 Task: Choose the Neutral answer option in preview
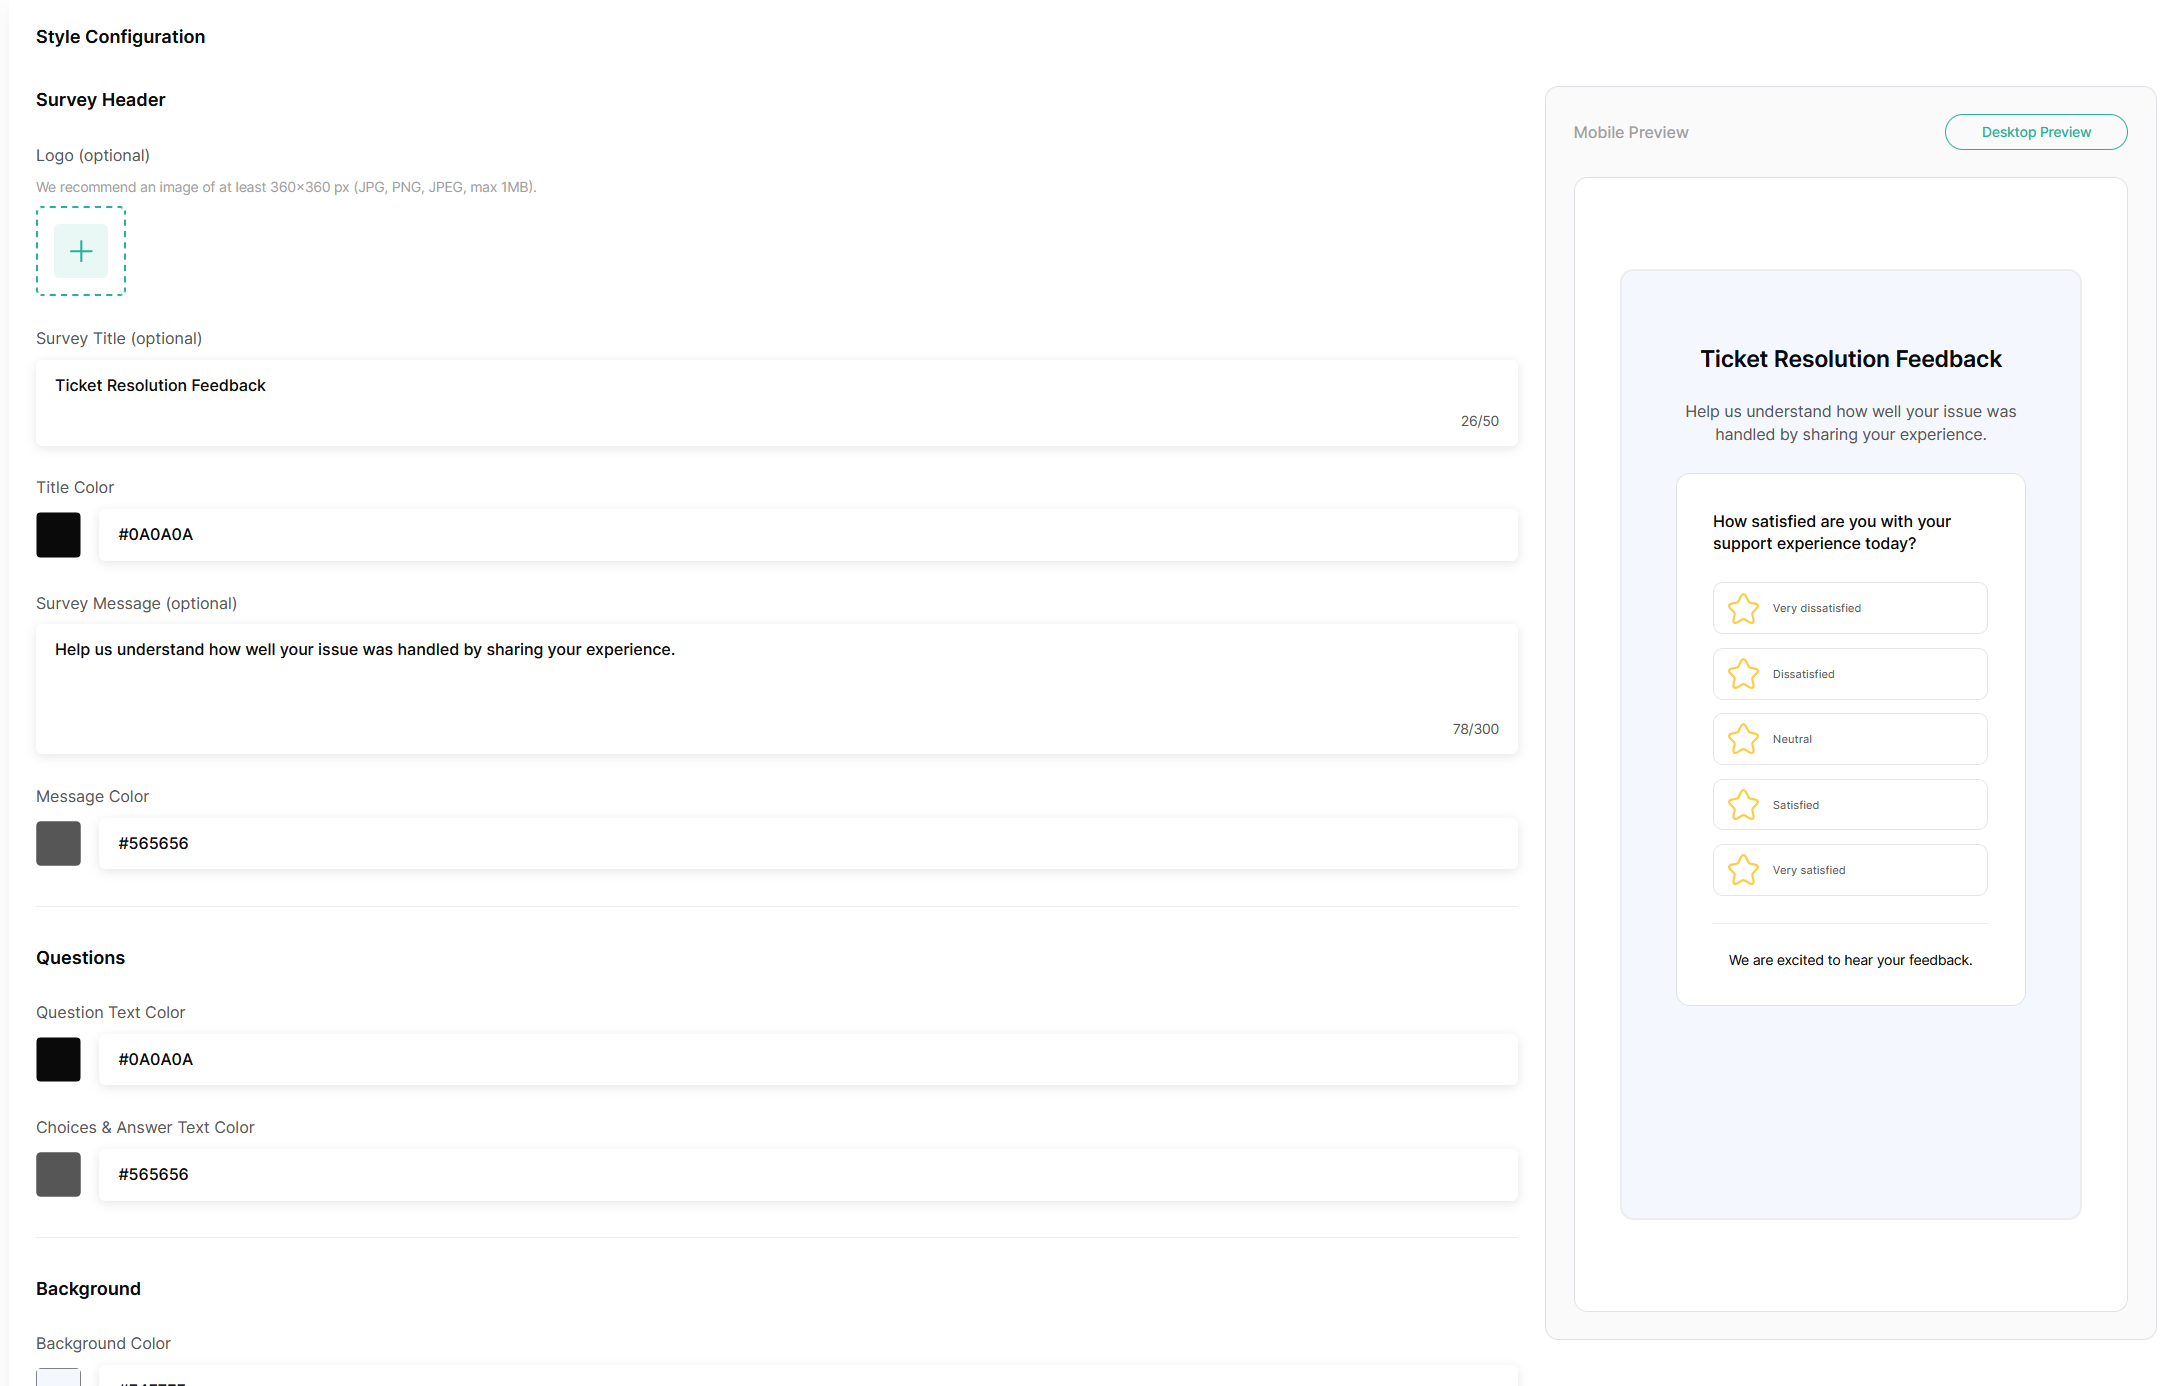click(x=1850, y=739)
